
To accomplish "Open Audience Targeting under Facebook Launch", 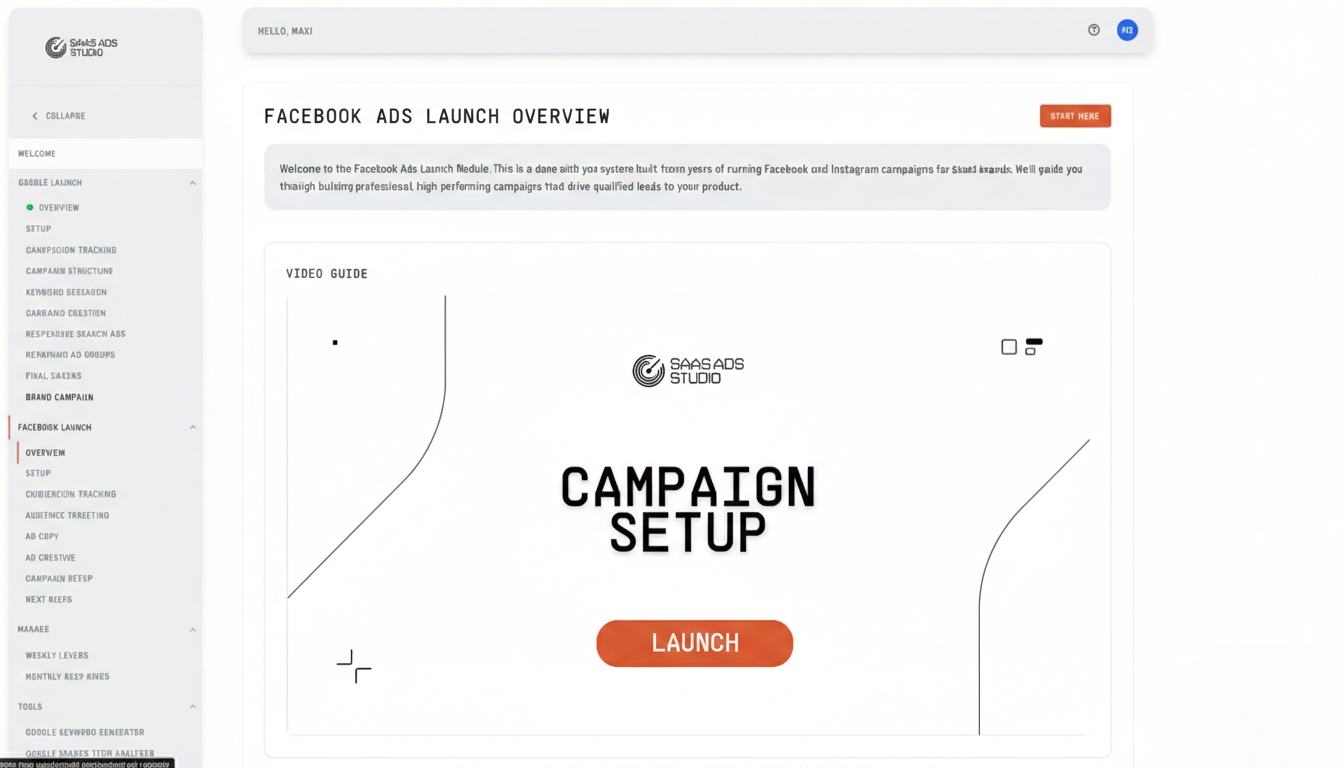I will pos(65,515).
